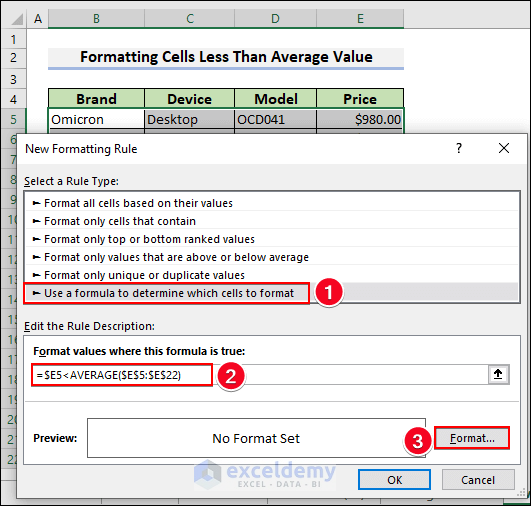
Task: Select row 4 header
Action: (13, 99)
